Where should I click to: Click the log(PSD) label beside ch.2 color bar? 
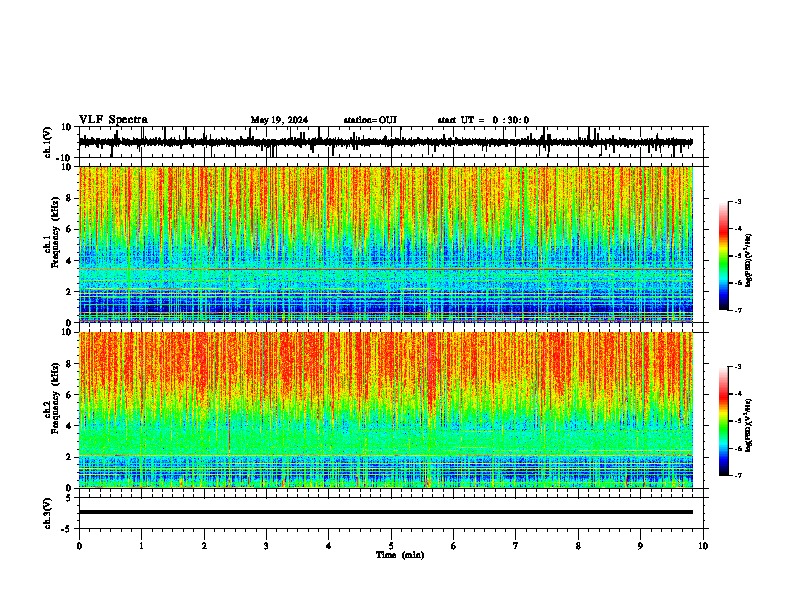coord(749,425)
